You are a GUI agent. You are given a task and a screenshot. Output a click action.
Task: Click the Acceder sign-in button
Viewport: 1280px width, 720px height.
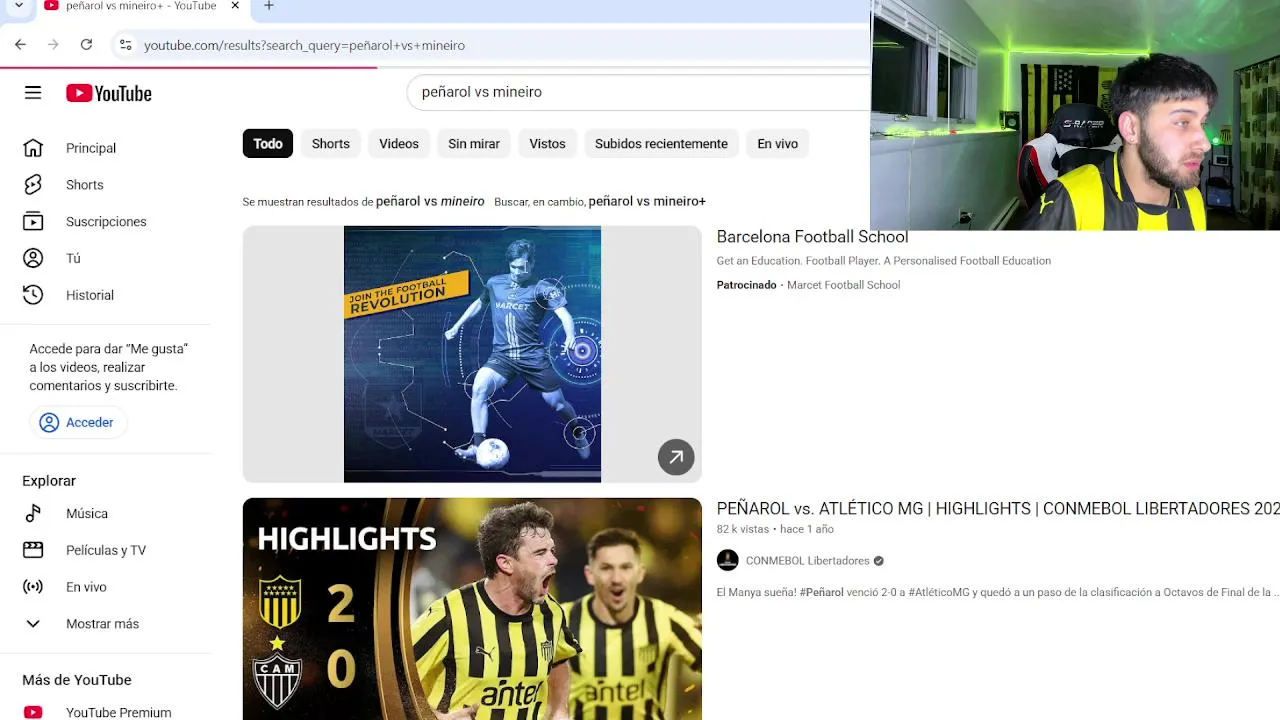coord(76,423)
